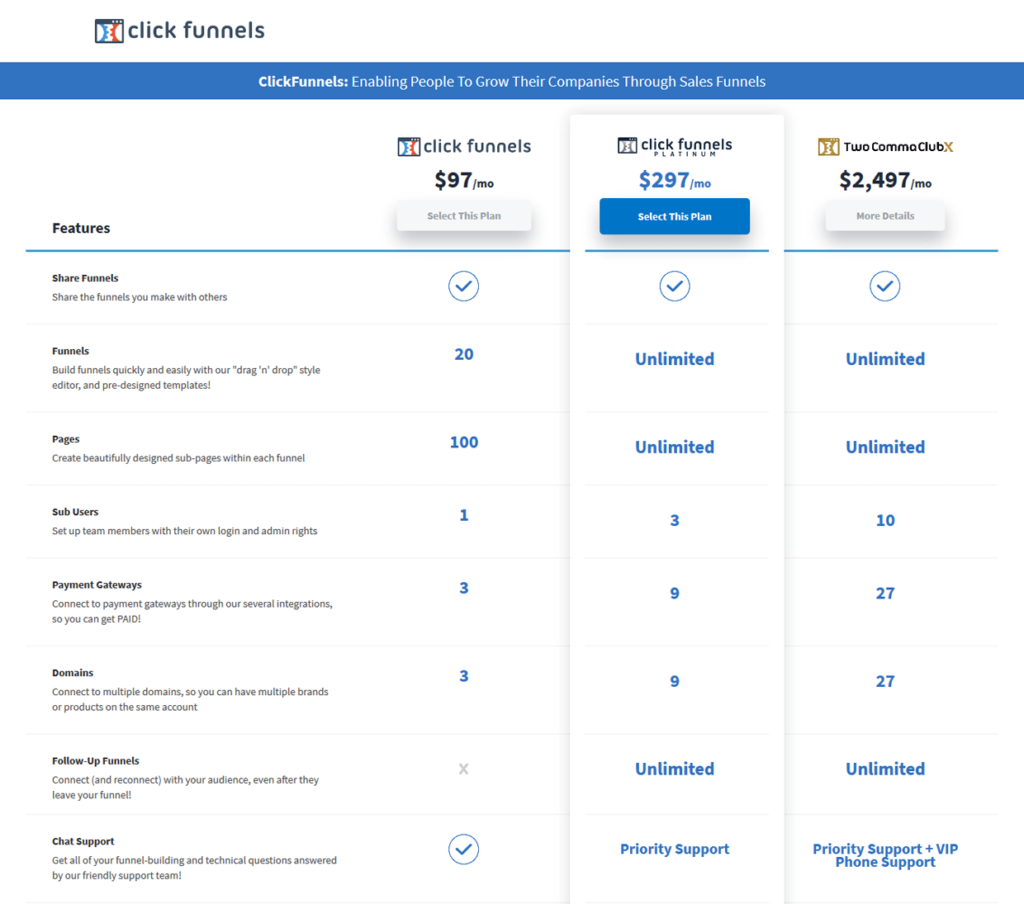Image resolution: width=1024 pixels, height=904 pixels.
Task: Click Pages Unlimited in Two Comma Club X column
Action: tap(885, 447)
